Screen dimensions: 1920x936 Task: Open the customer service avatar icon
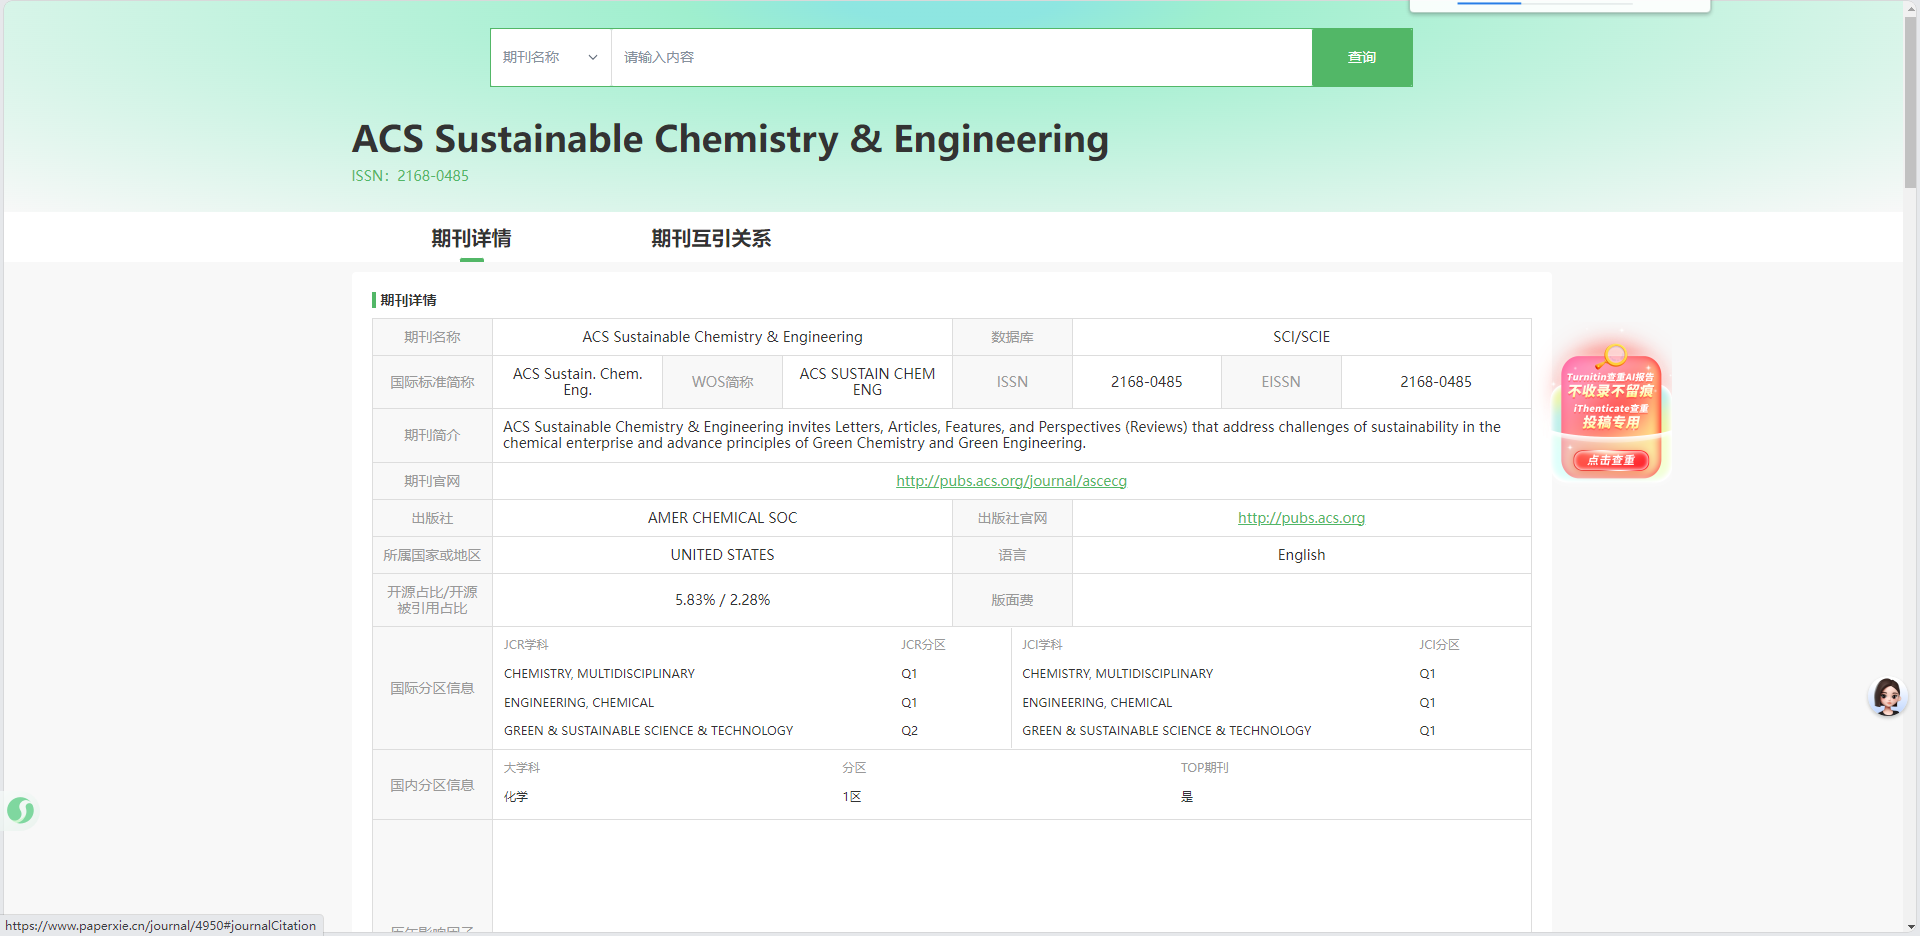coord(1887,696)
